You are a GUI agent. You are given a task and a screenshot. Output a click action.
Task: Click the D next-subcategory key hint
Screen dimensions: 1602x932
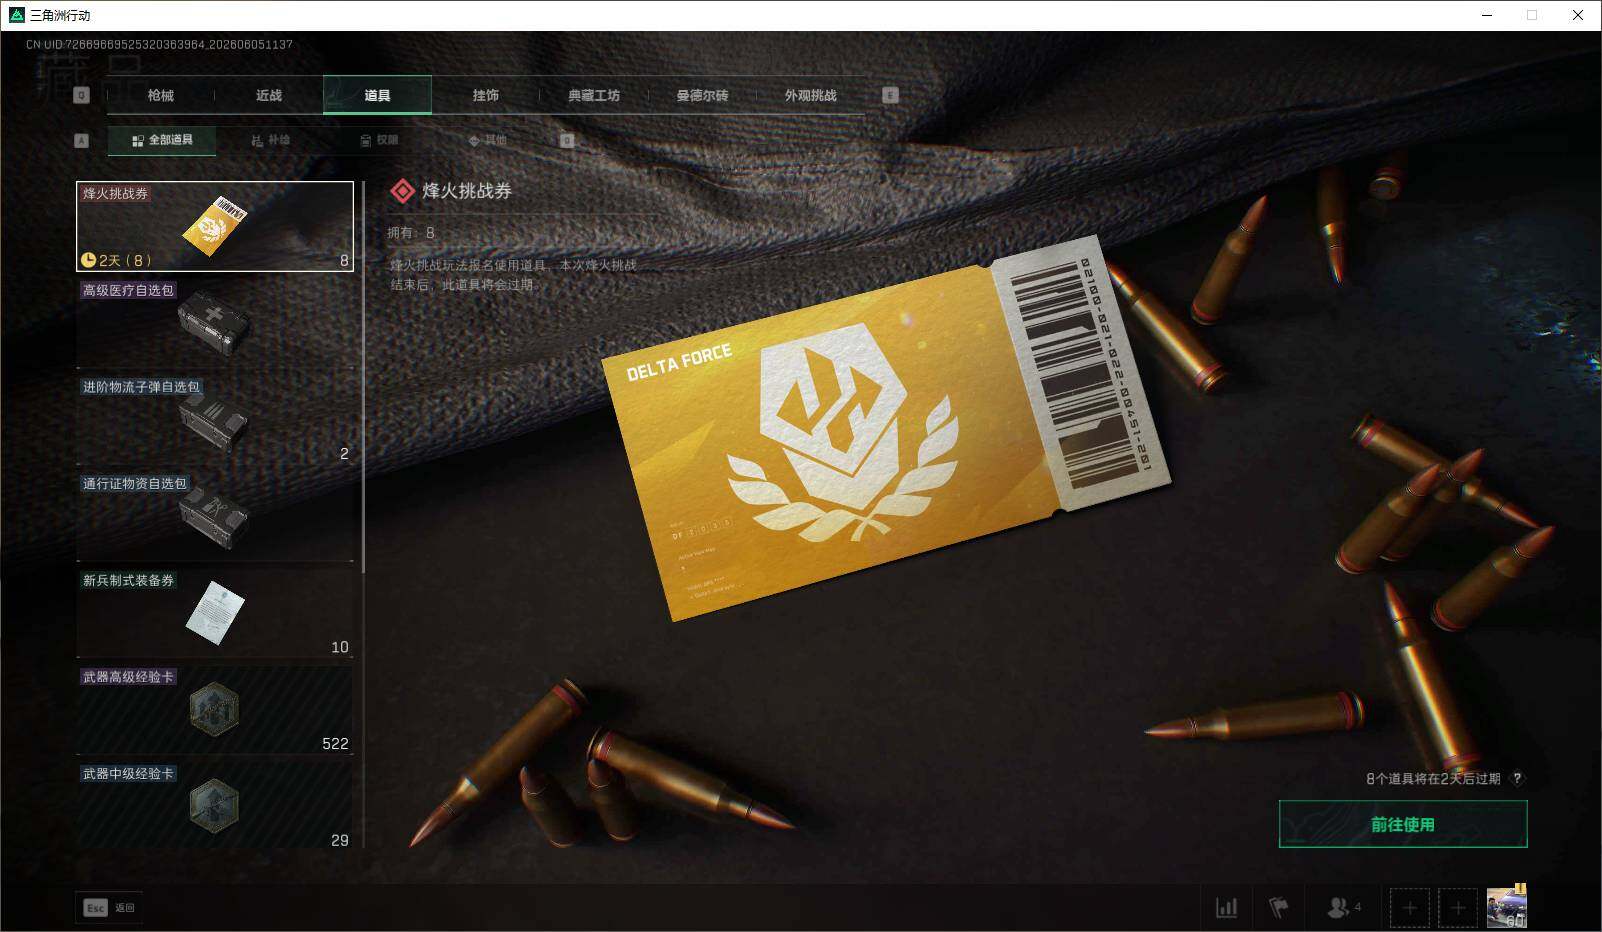[567, 140]
